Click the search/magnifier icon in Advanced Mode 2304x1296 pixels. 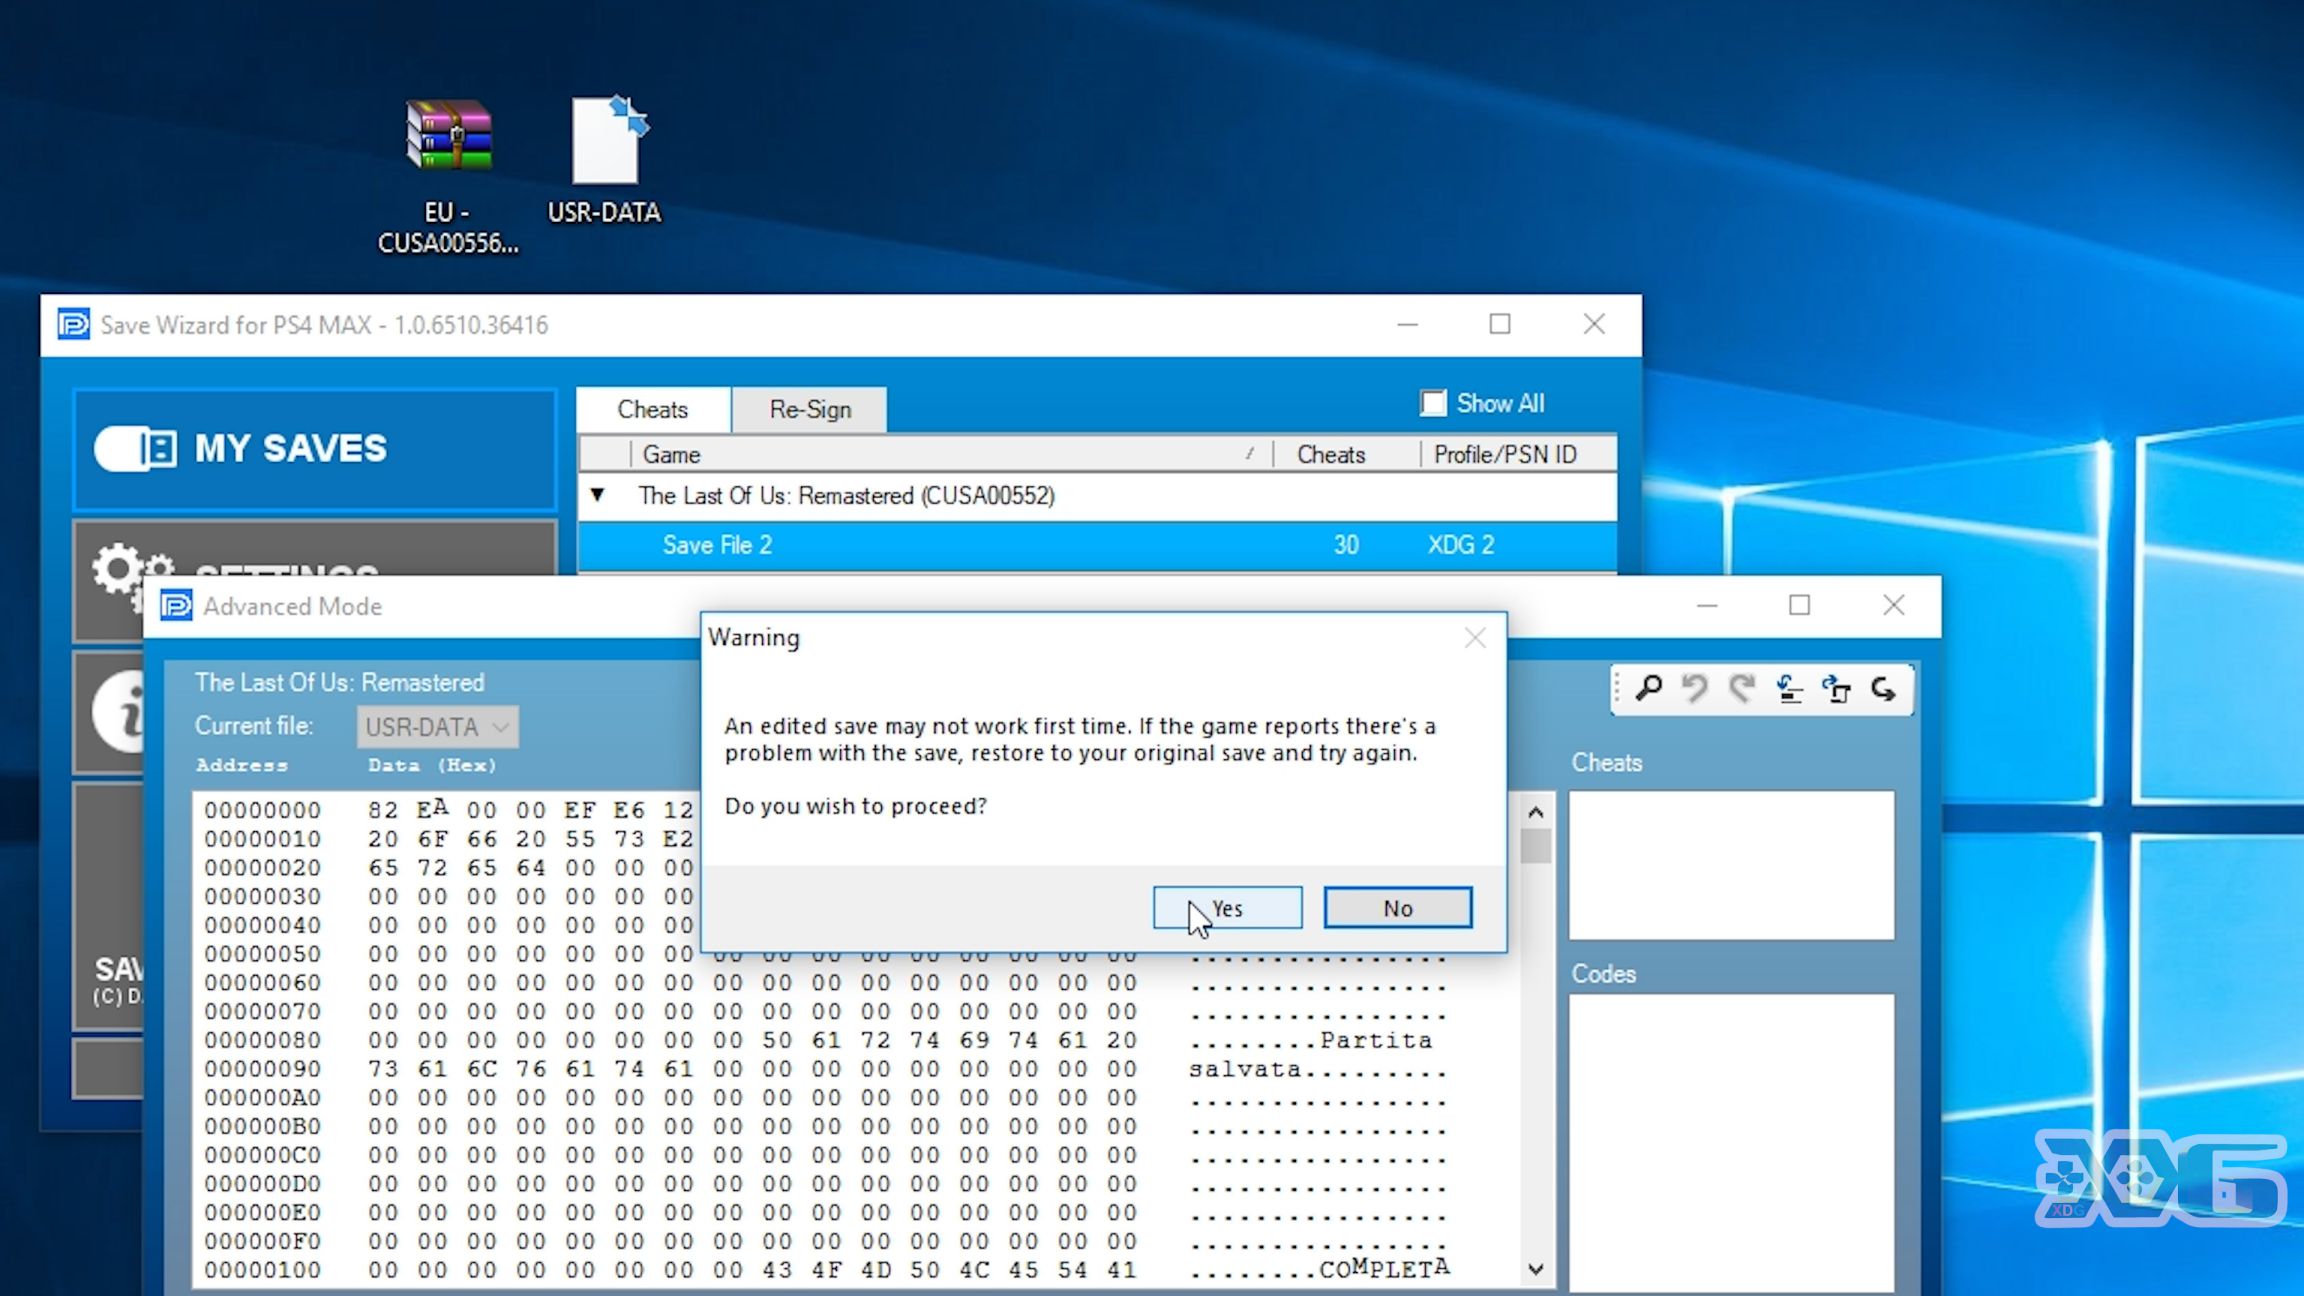pos(1647,688)
